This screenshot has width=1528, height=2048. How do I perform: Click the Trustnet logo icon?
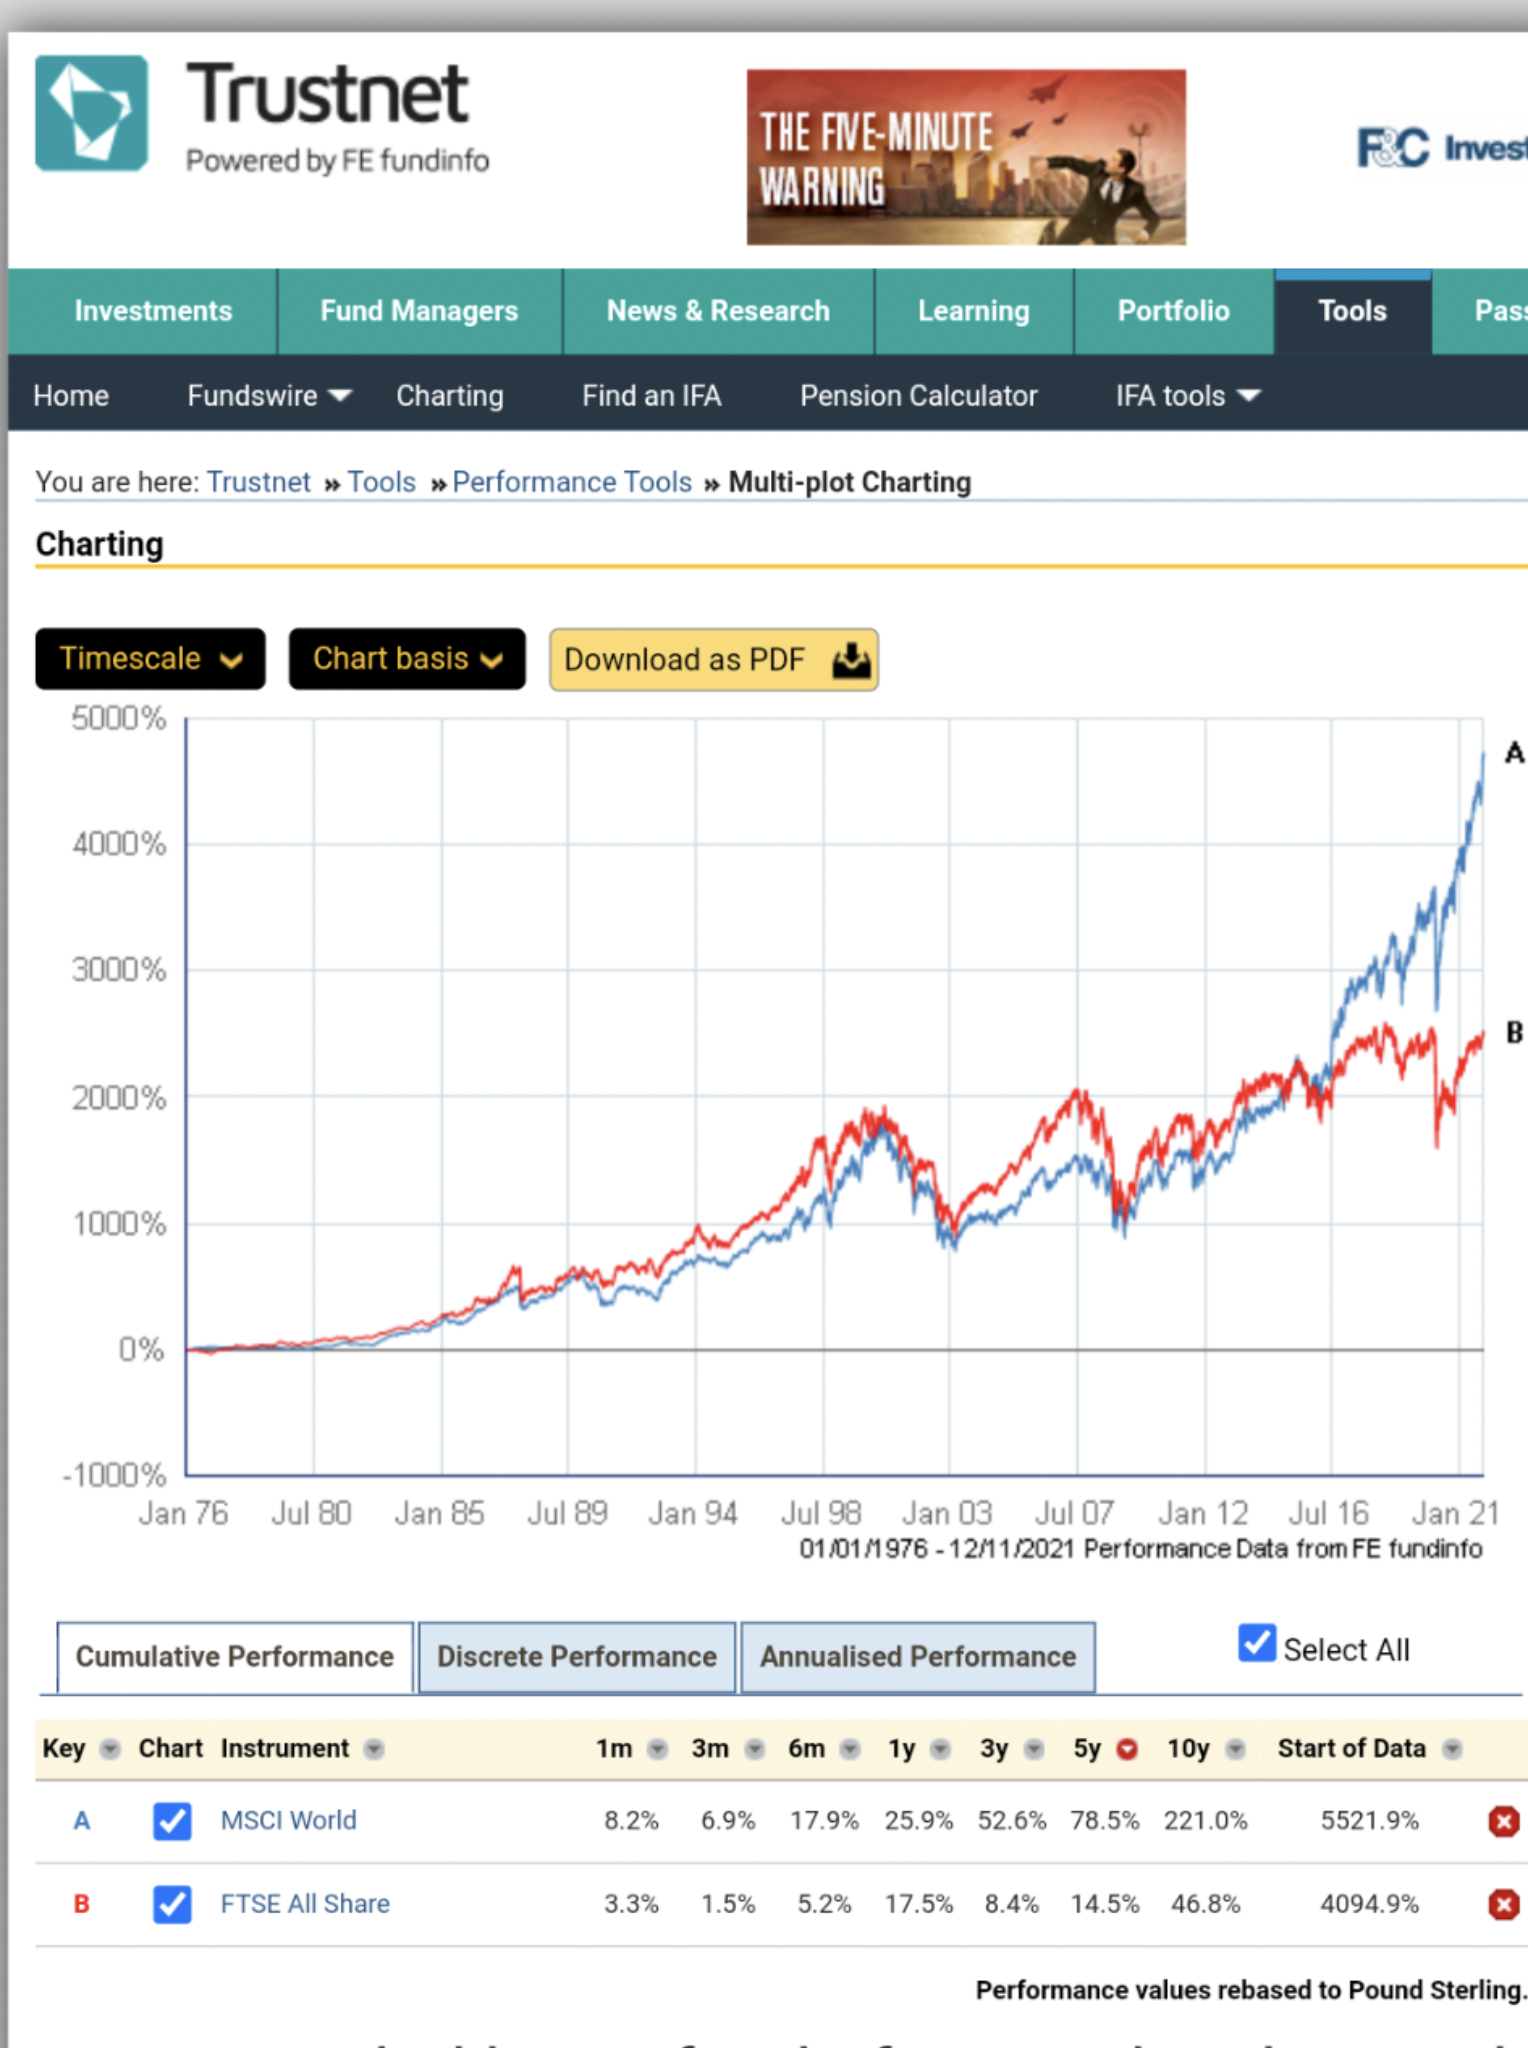point(91,113)
